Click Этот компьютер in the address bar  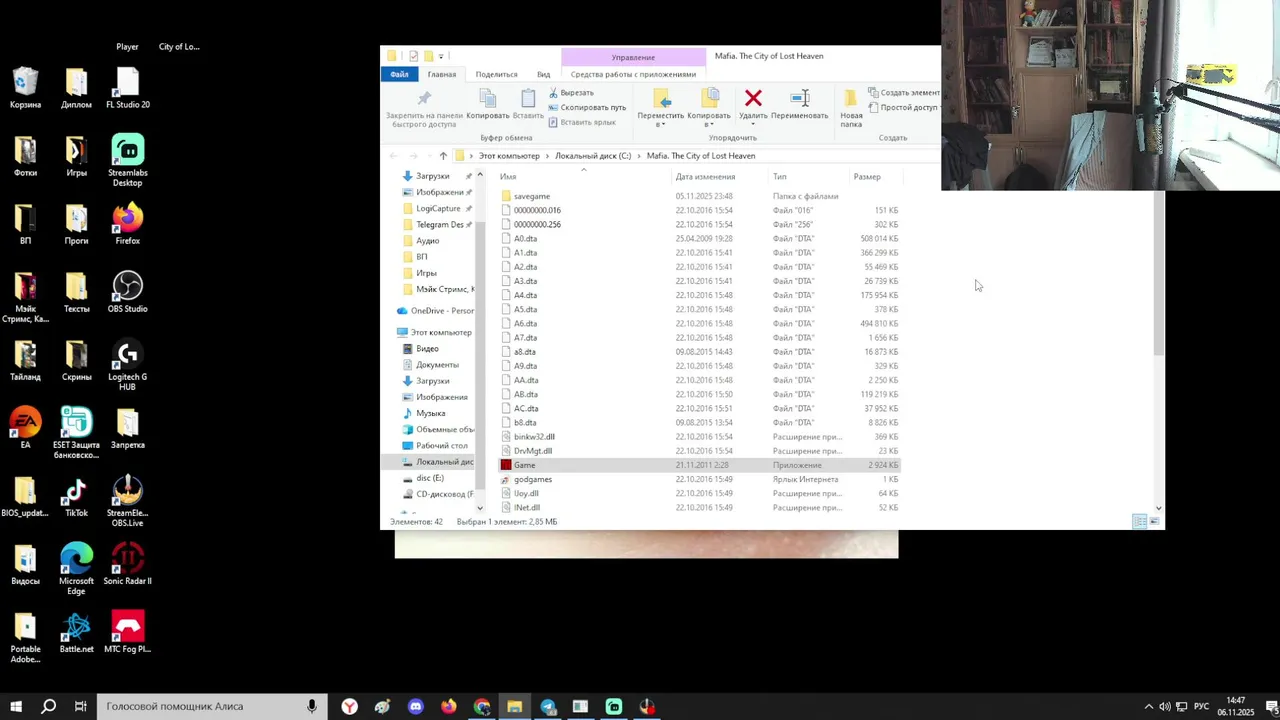[509, 156]
